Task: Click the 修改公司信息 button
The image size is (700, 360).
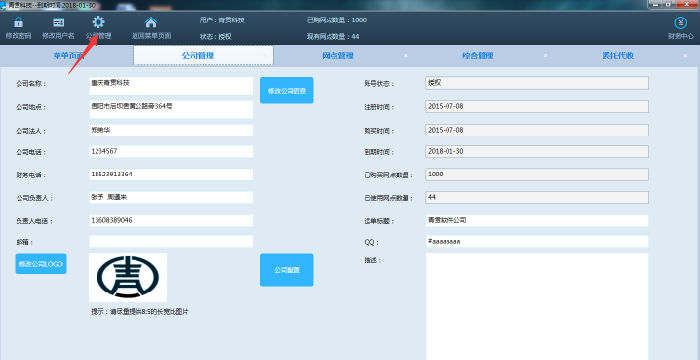Action: pos(287,91)
